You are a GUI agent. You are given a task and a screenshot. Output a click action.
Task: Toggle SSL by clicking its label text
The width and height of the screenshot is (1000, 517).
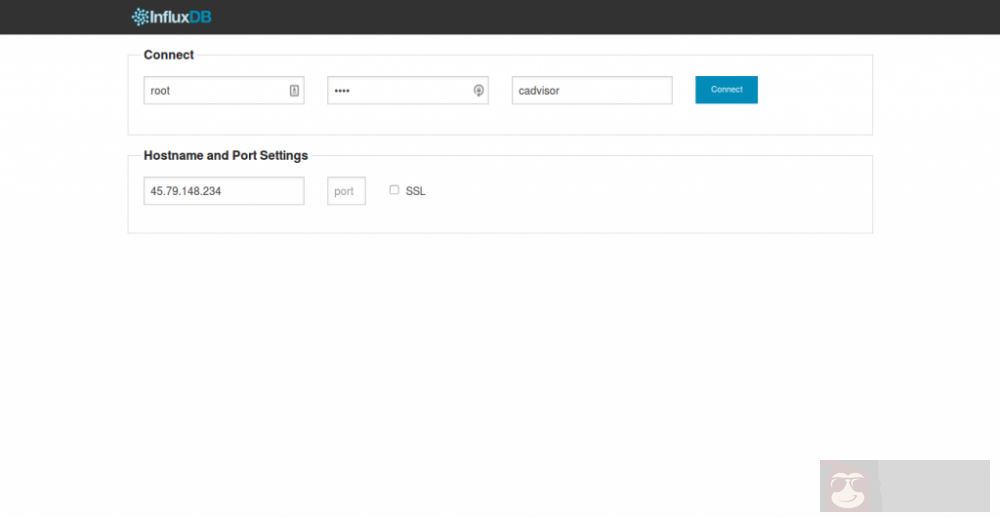[415, 191]
